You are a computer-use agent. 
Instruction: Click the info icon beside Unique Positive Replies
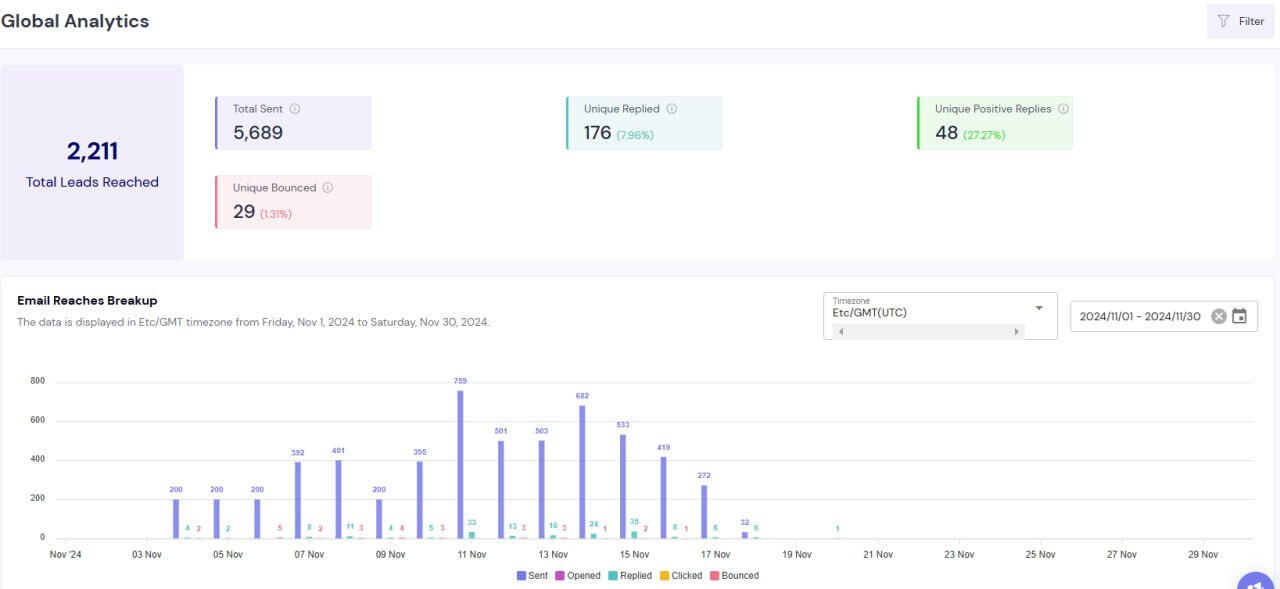click(1063, 109)
